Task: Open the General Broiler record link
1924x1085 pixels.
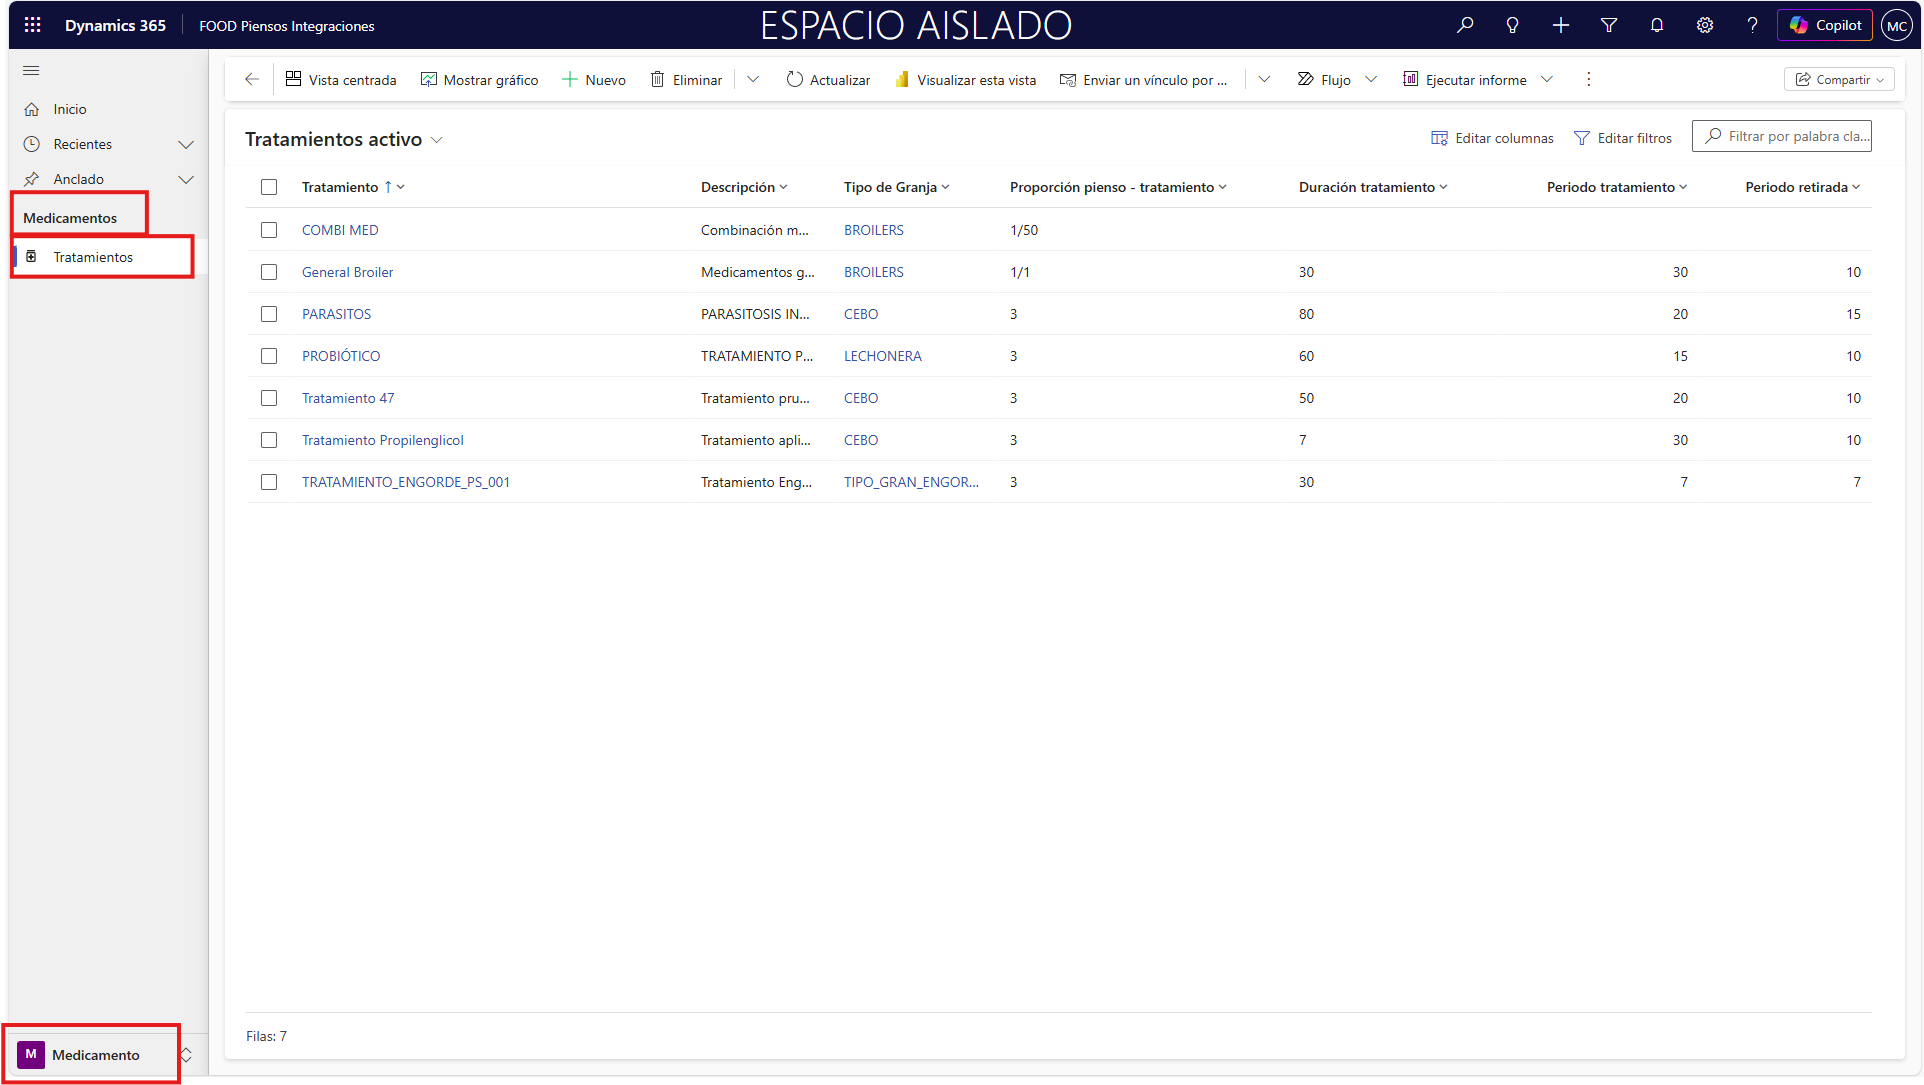Action: click(x=347, y=272)
